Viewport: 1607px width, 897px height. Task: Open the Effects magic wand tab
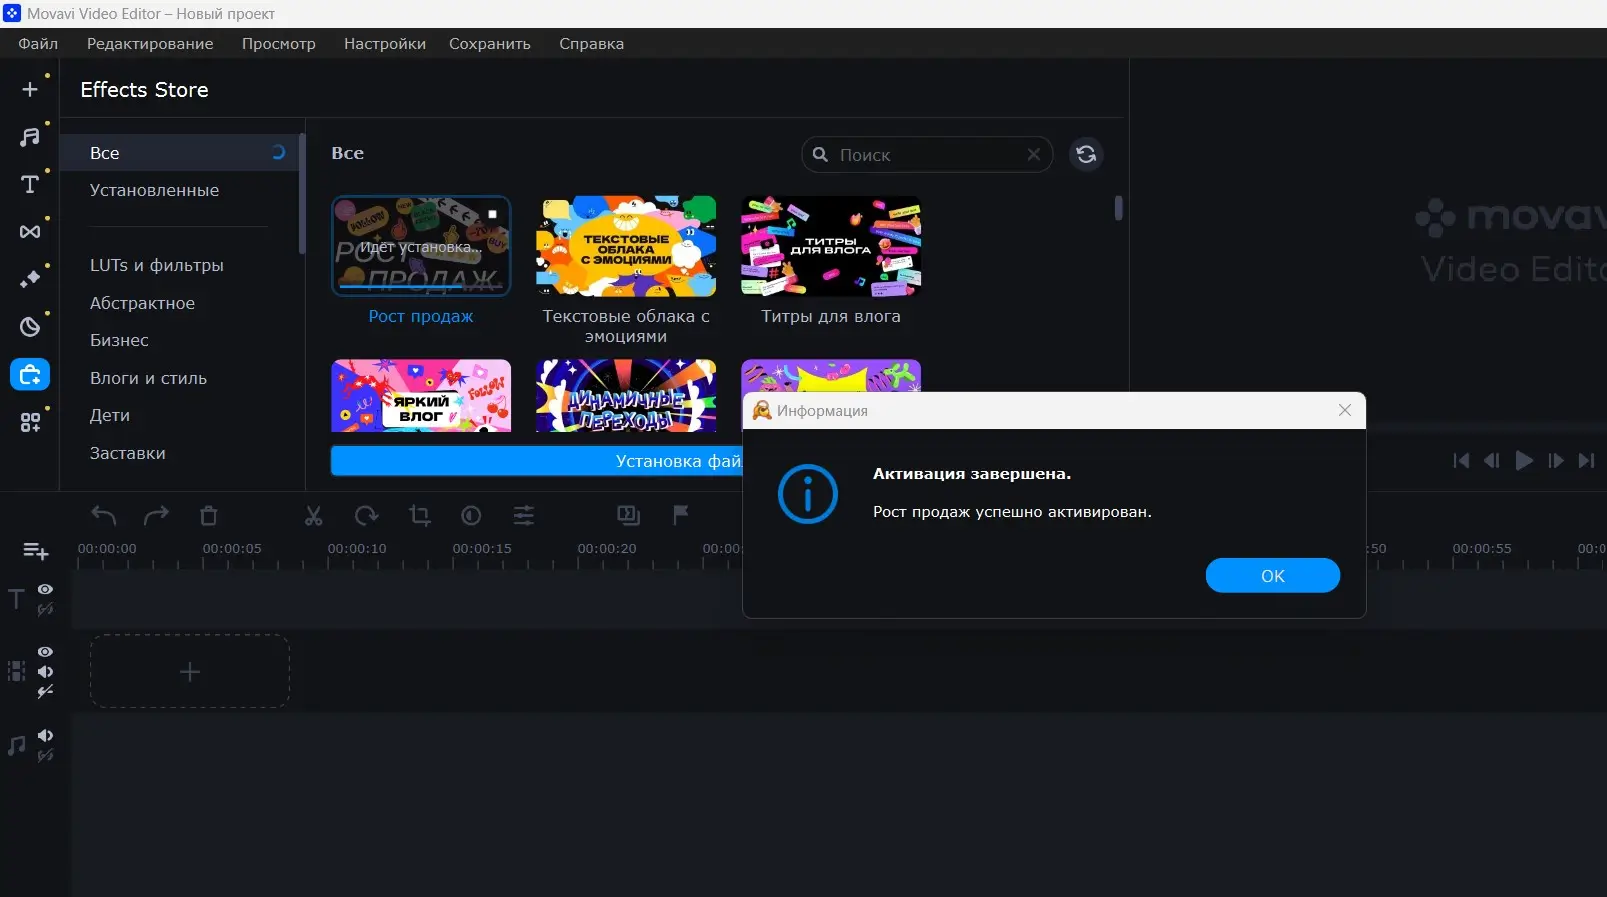tap(30, 279)
